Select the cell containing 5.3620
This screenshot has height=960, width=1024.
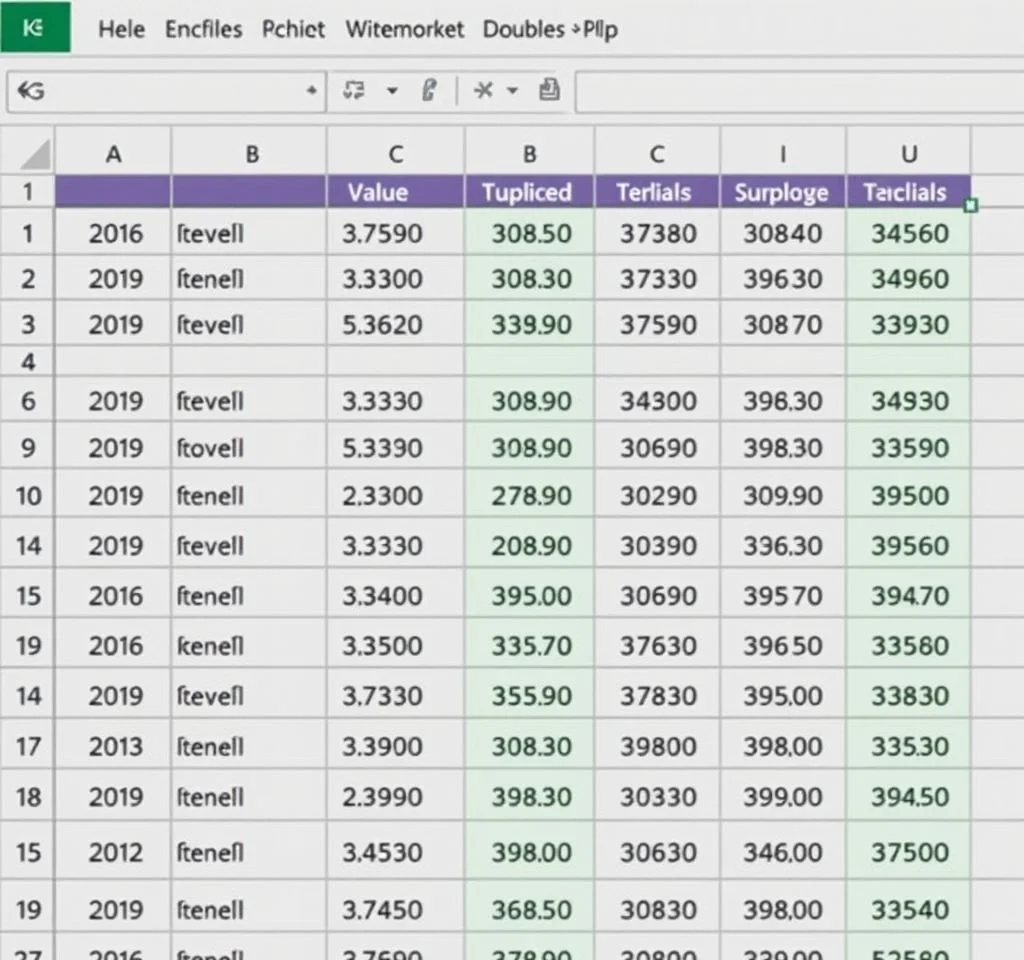pos(382,325)
